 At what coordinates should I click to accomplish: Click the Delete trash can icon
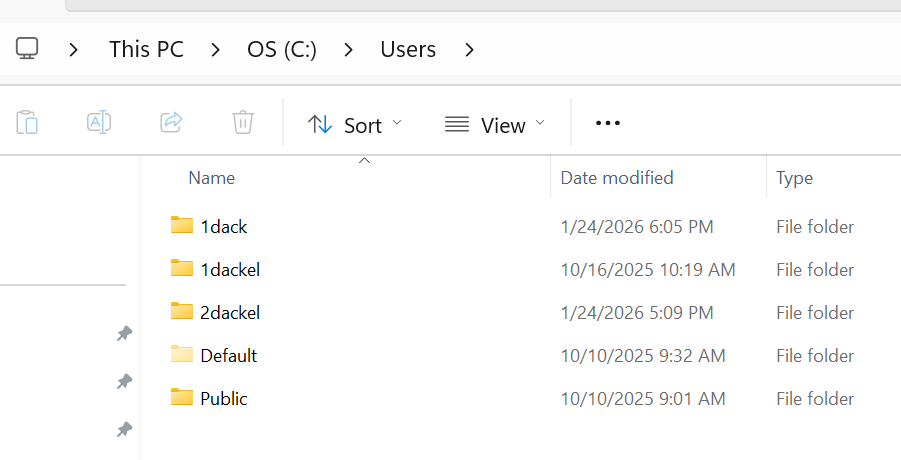[242, 123]
